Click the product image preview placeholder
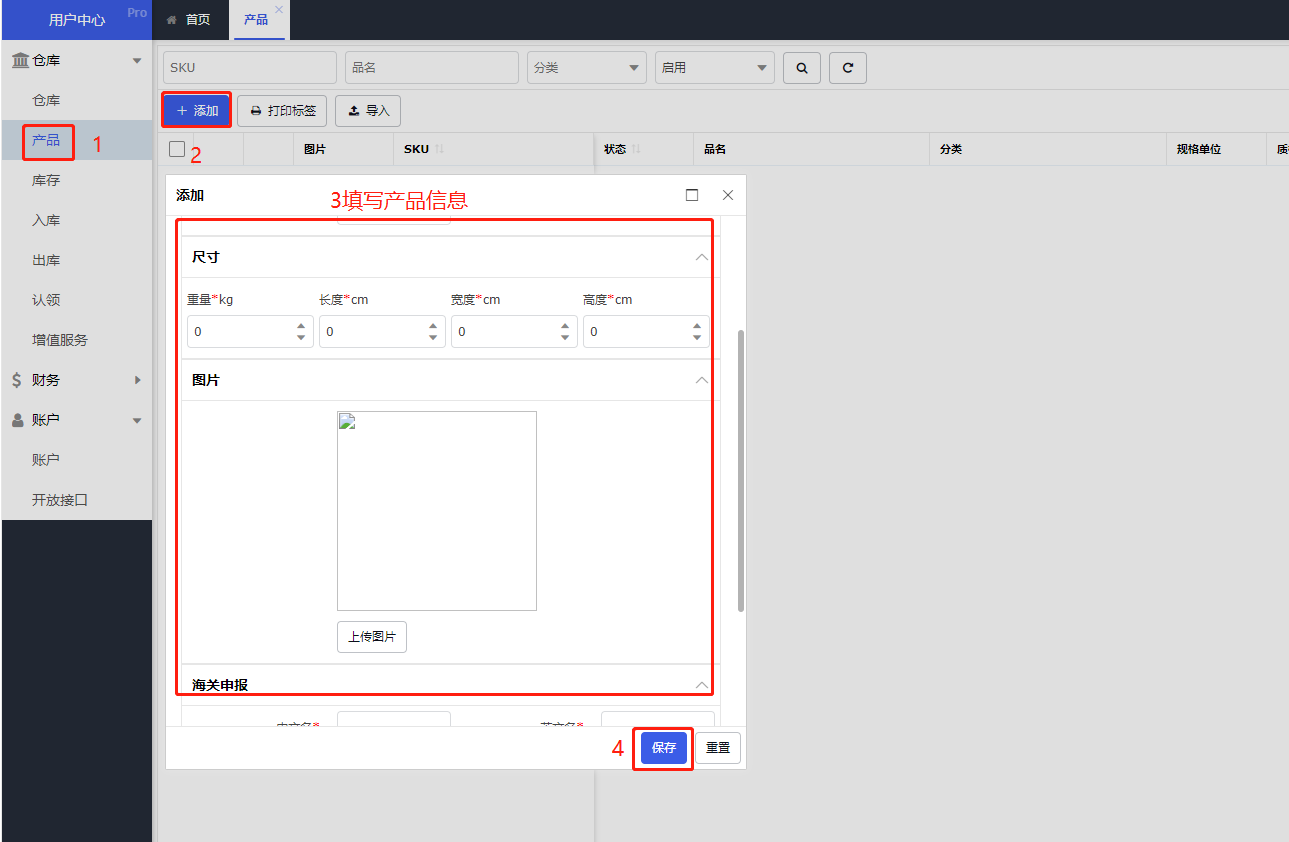This screenshot has width=1289, height=842. coord(437,511)
